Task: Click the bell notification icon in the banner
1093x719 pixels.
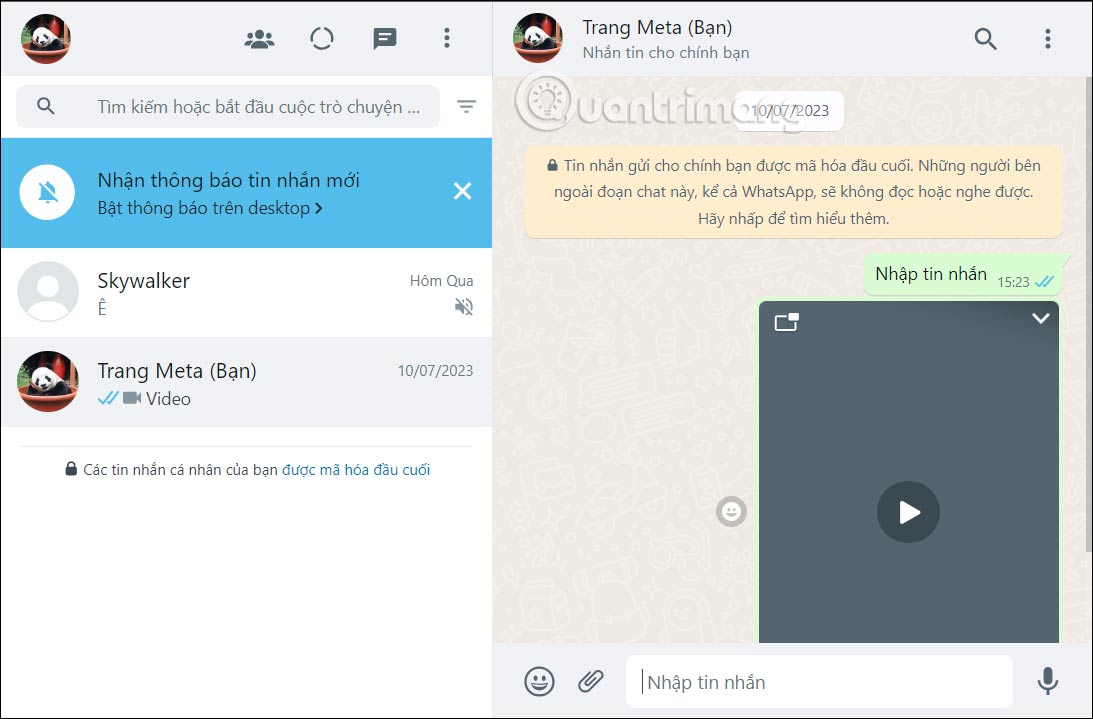Action: click(47, 191)
